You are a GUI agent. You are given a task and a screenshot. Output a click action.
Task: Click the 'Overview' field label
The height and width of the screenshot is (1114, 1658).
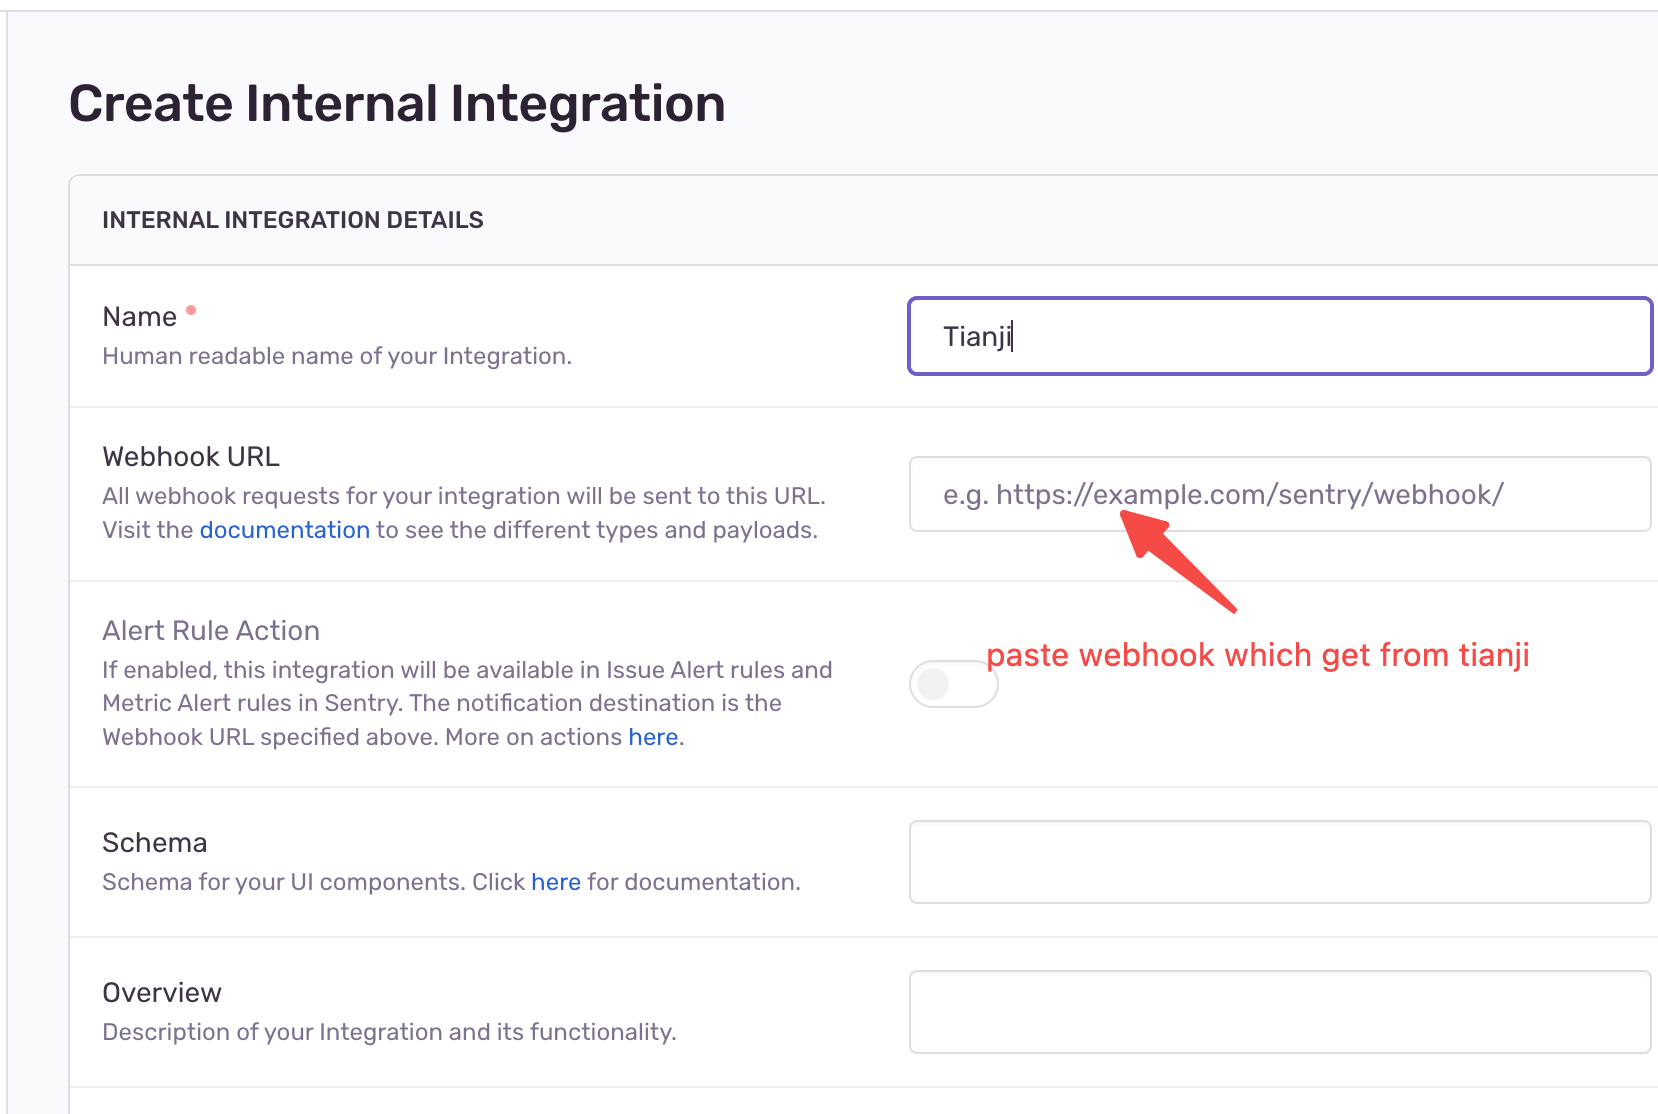coord(162,993)
